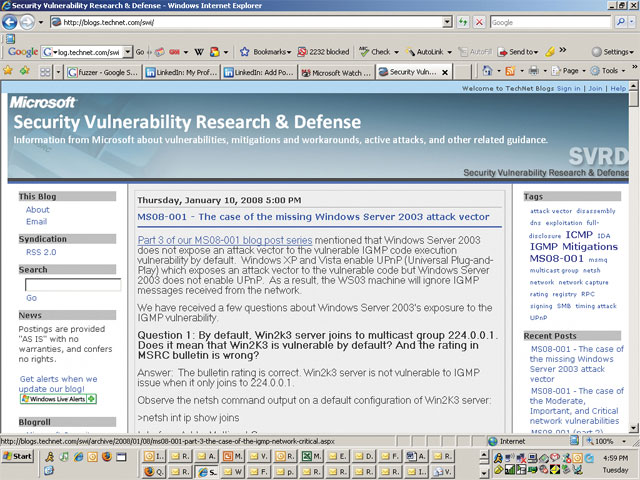Expand the recent pages dropdown arrow
Screen dimensions: 640x480
(x=40, y=22)
